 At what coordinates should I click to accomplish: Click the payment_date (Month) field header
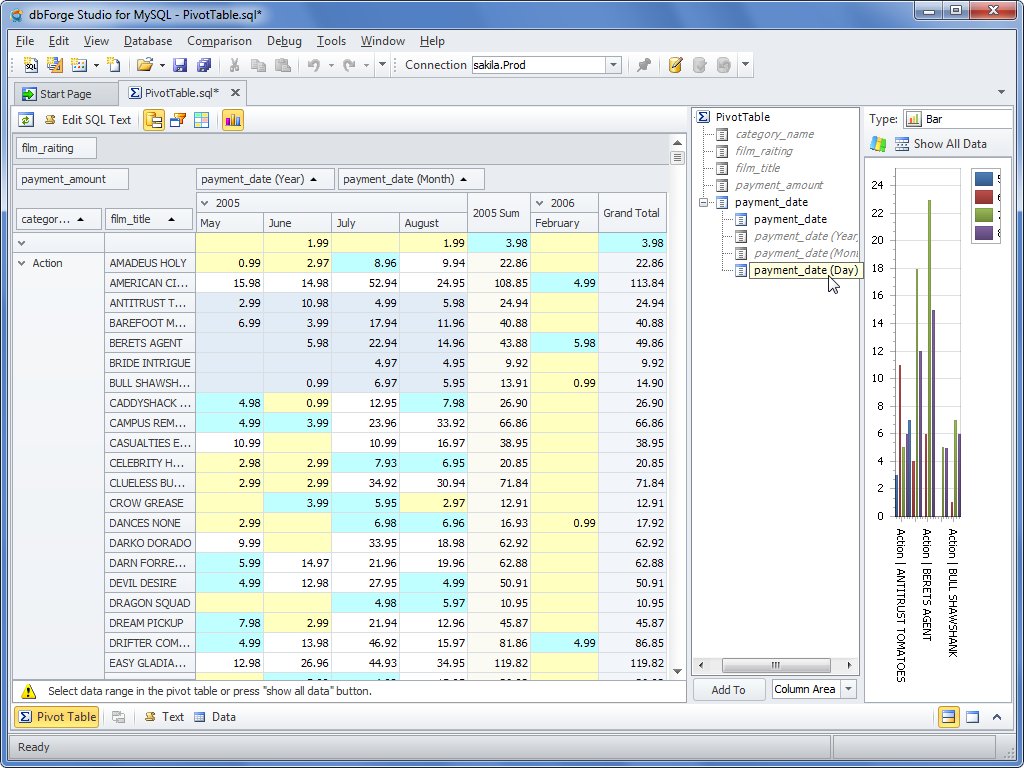pyautogui.click(x=411, y=179)
